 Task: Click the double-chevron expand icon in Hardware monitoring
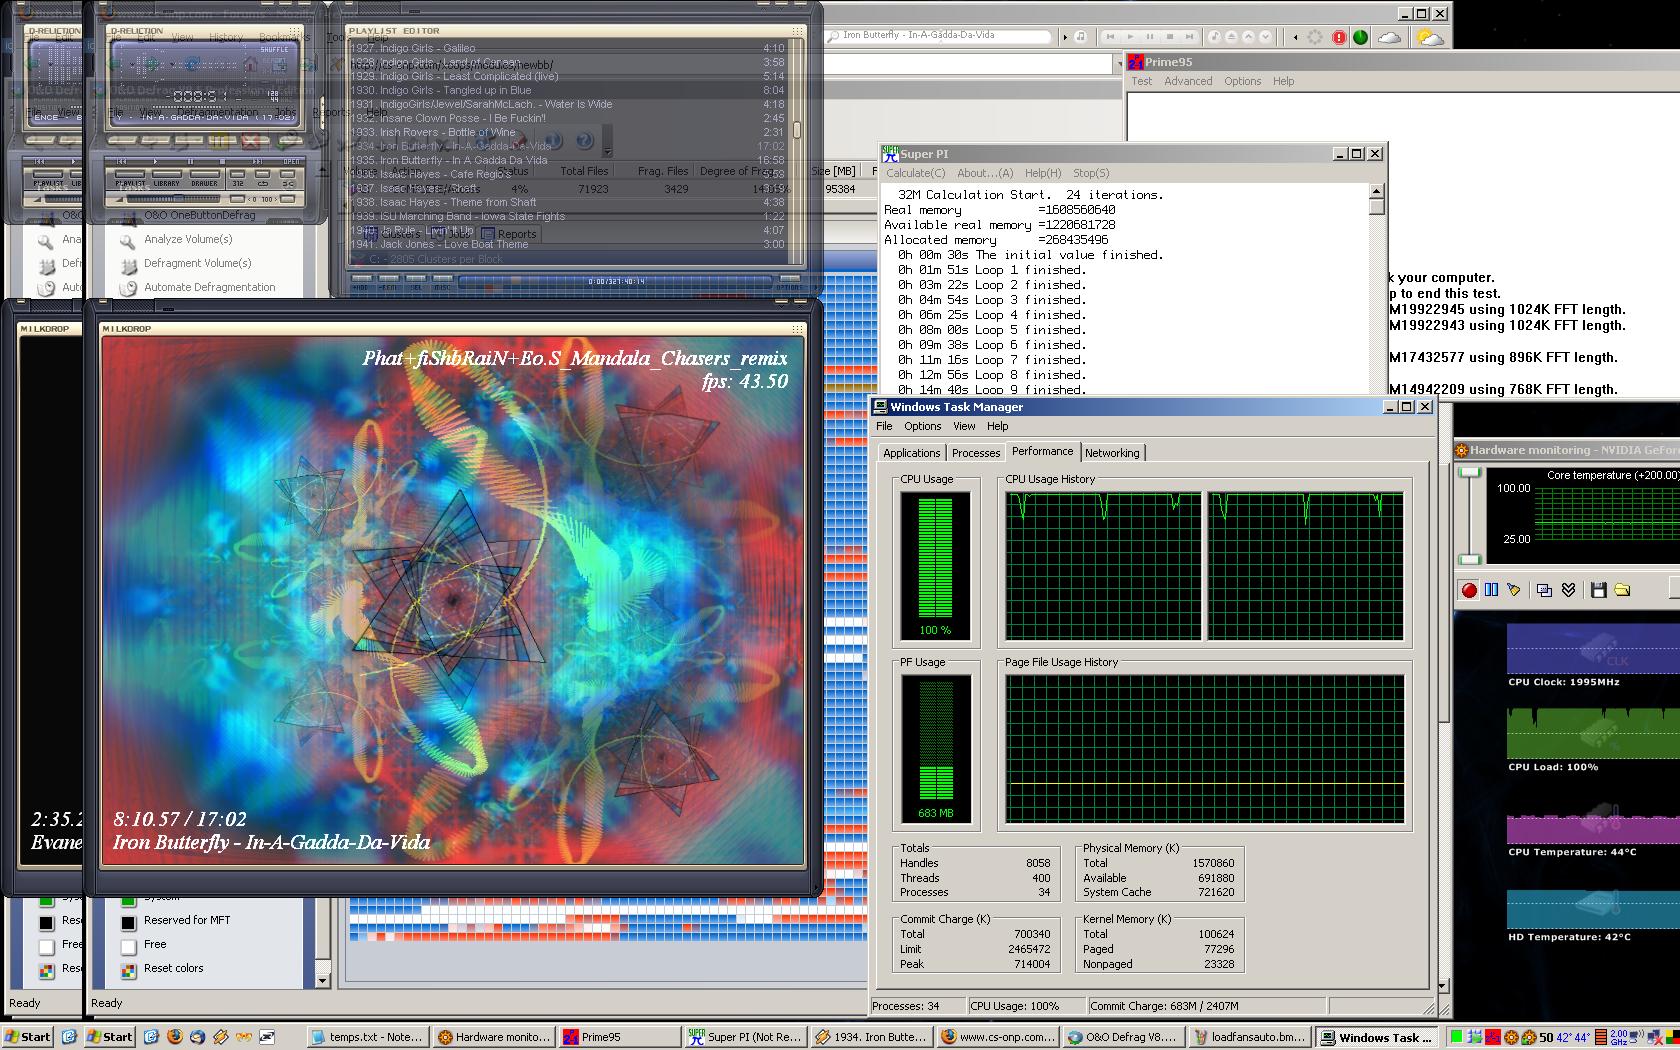[x=1568, y=590]
